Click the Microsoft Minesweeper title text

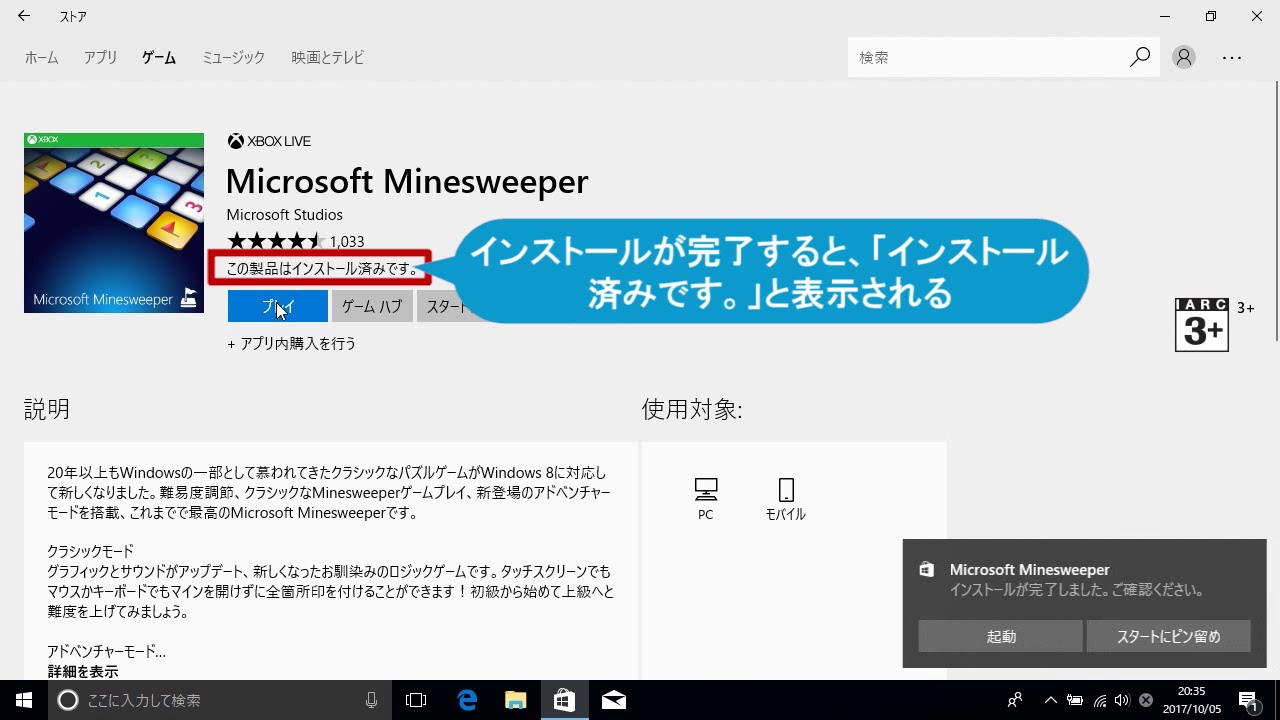pos(407,181)
